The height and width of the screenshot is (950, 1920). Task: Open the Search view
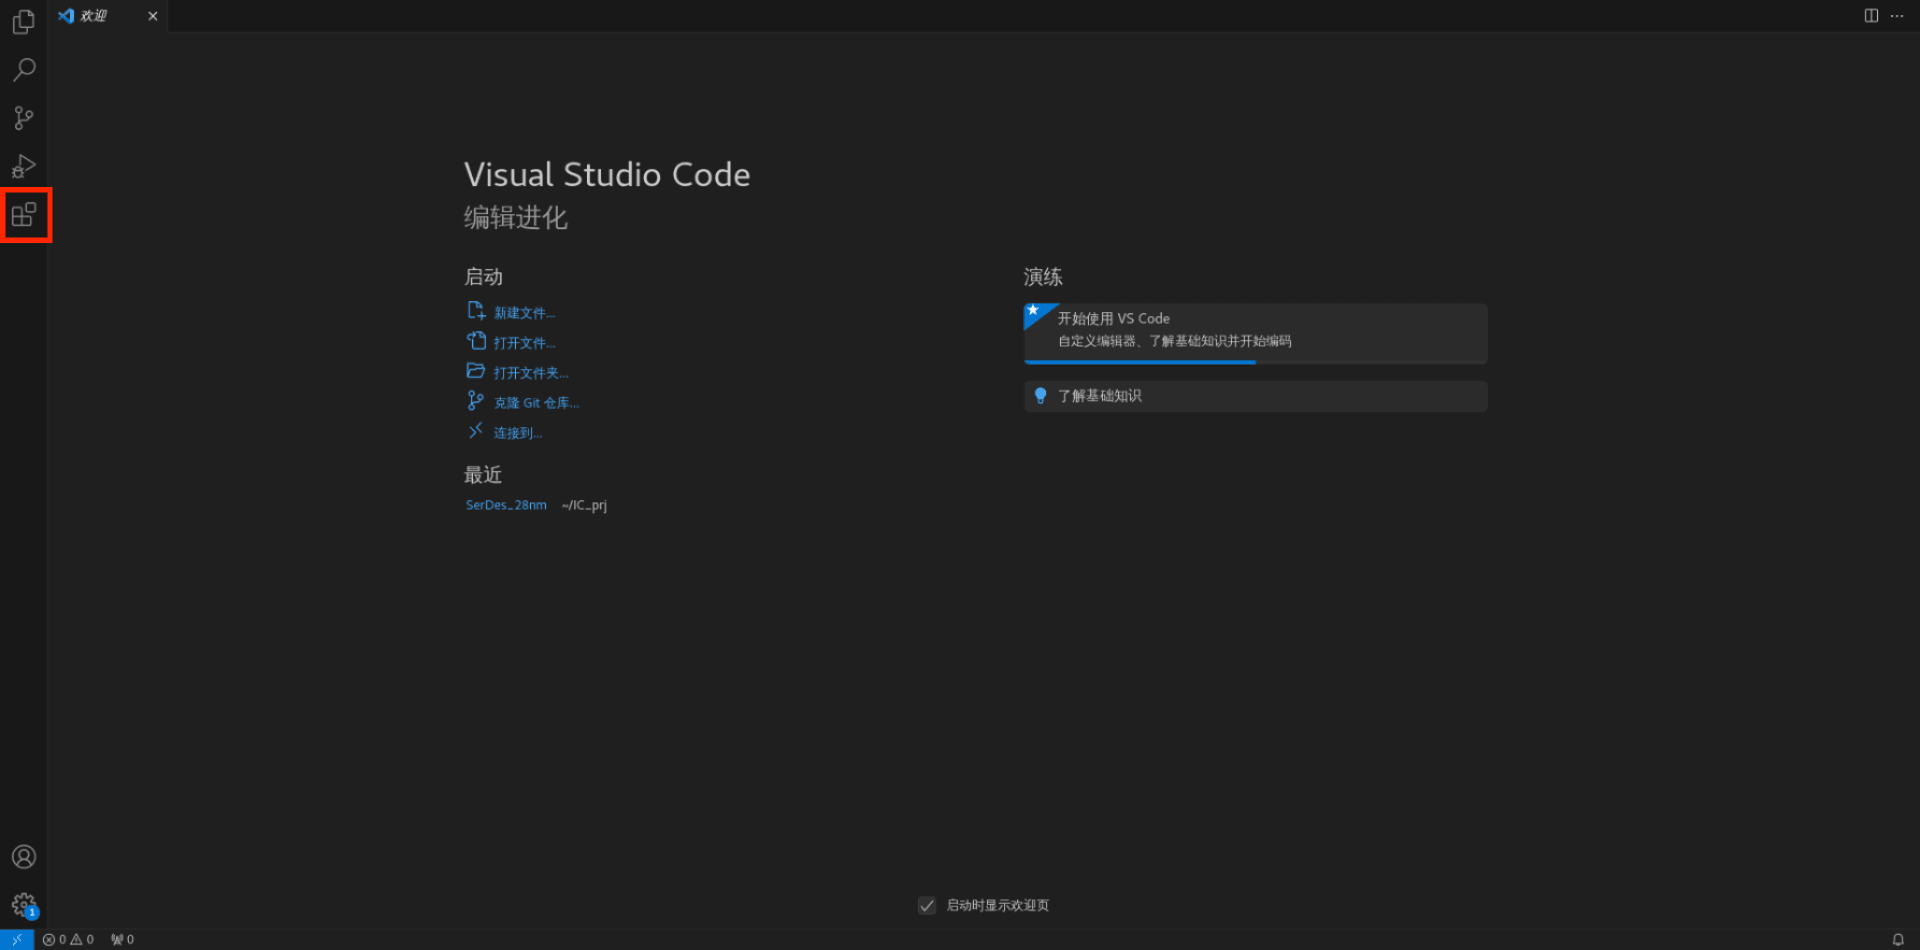24,70
